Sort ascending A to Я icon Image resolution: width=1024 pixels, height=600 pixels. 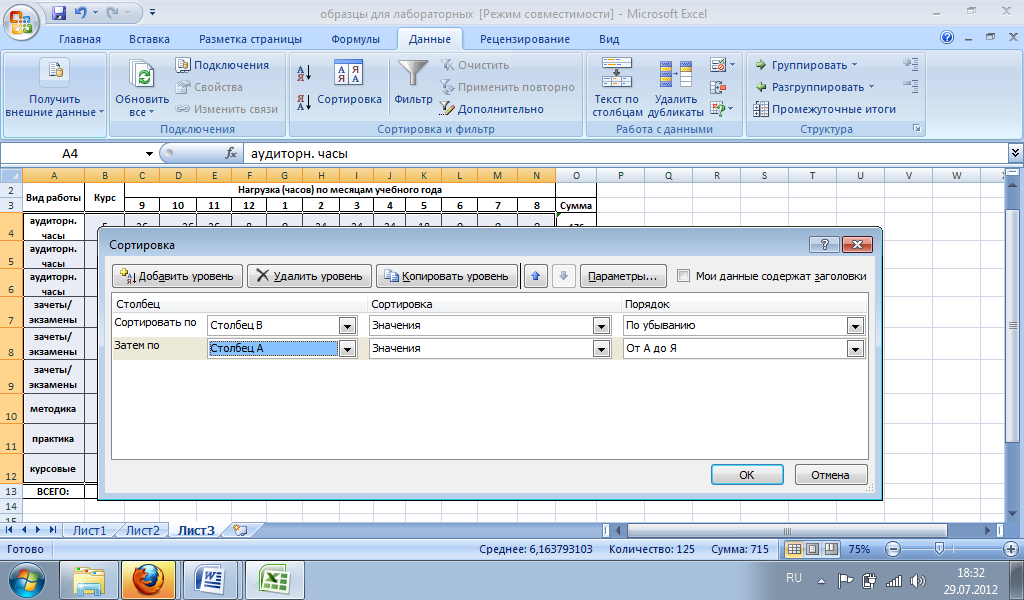[304, 72]
